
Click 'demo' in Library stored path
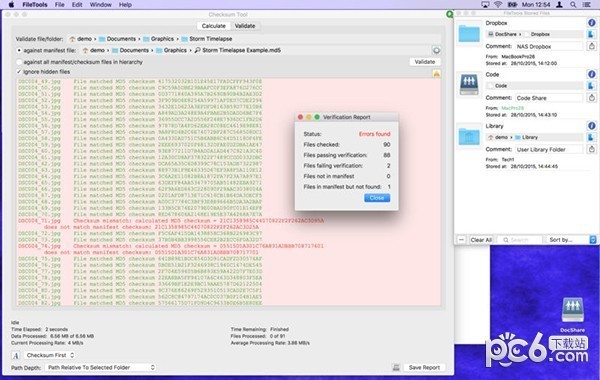[498, 137]
